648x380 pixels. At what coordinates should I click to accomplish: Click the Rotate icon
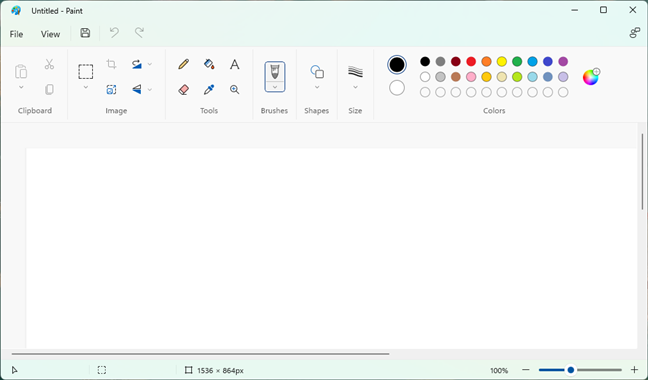[x=137, y=64]
